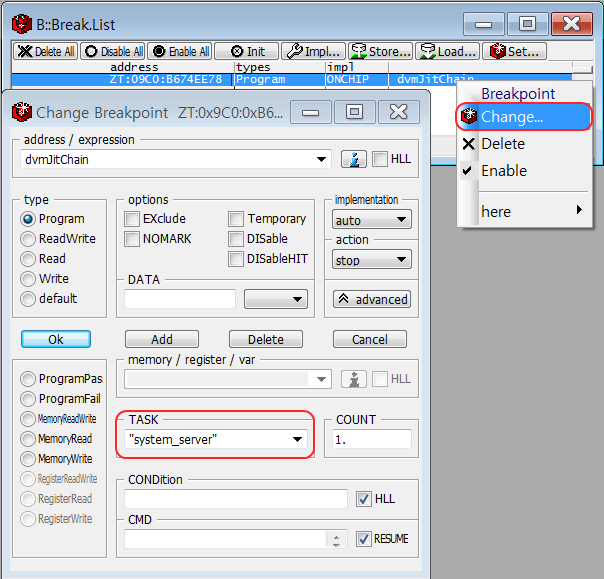Uncheck the RESUME checkbox
The width and height of the screenshot is (604, 579).
pyautogui.click(x=364, y=539)
